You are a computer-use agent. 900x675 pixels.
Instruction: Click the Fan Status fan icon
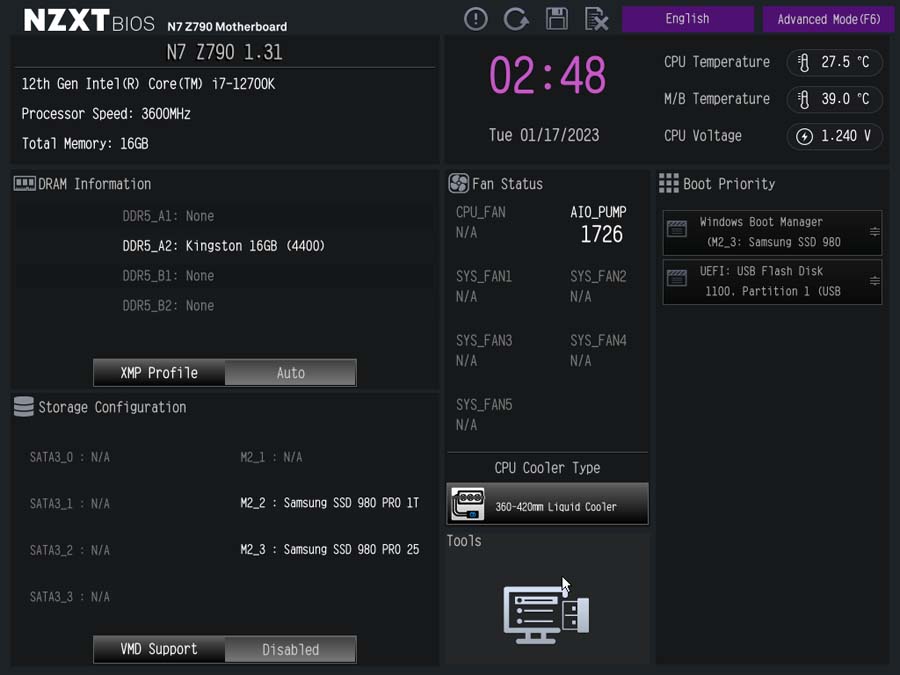tap(458, 184)
